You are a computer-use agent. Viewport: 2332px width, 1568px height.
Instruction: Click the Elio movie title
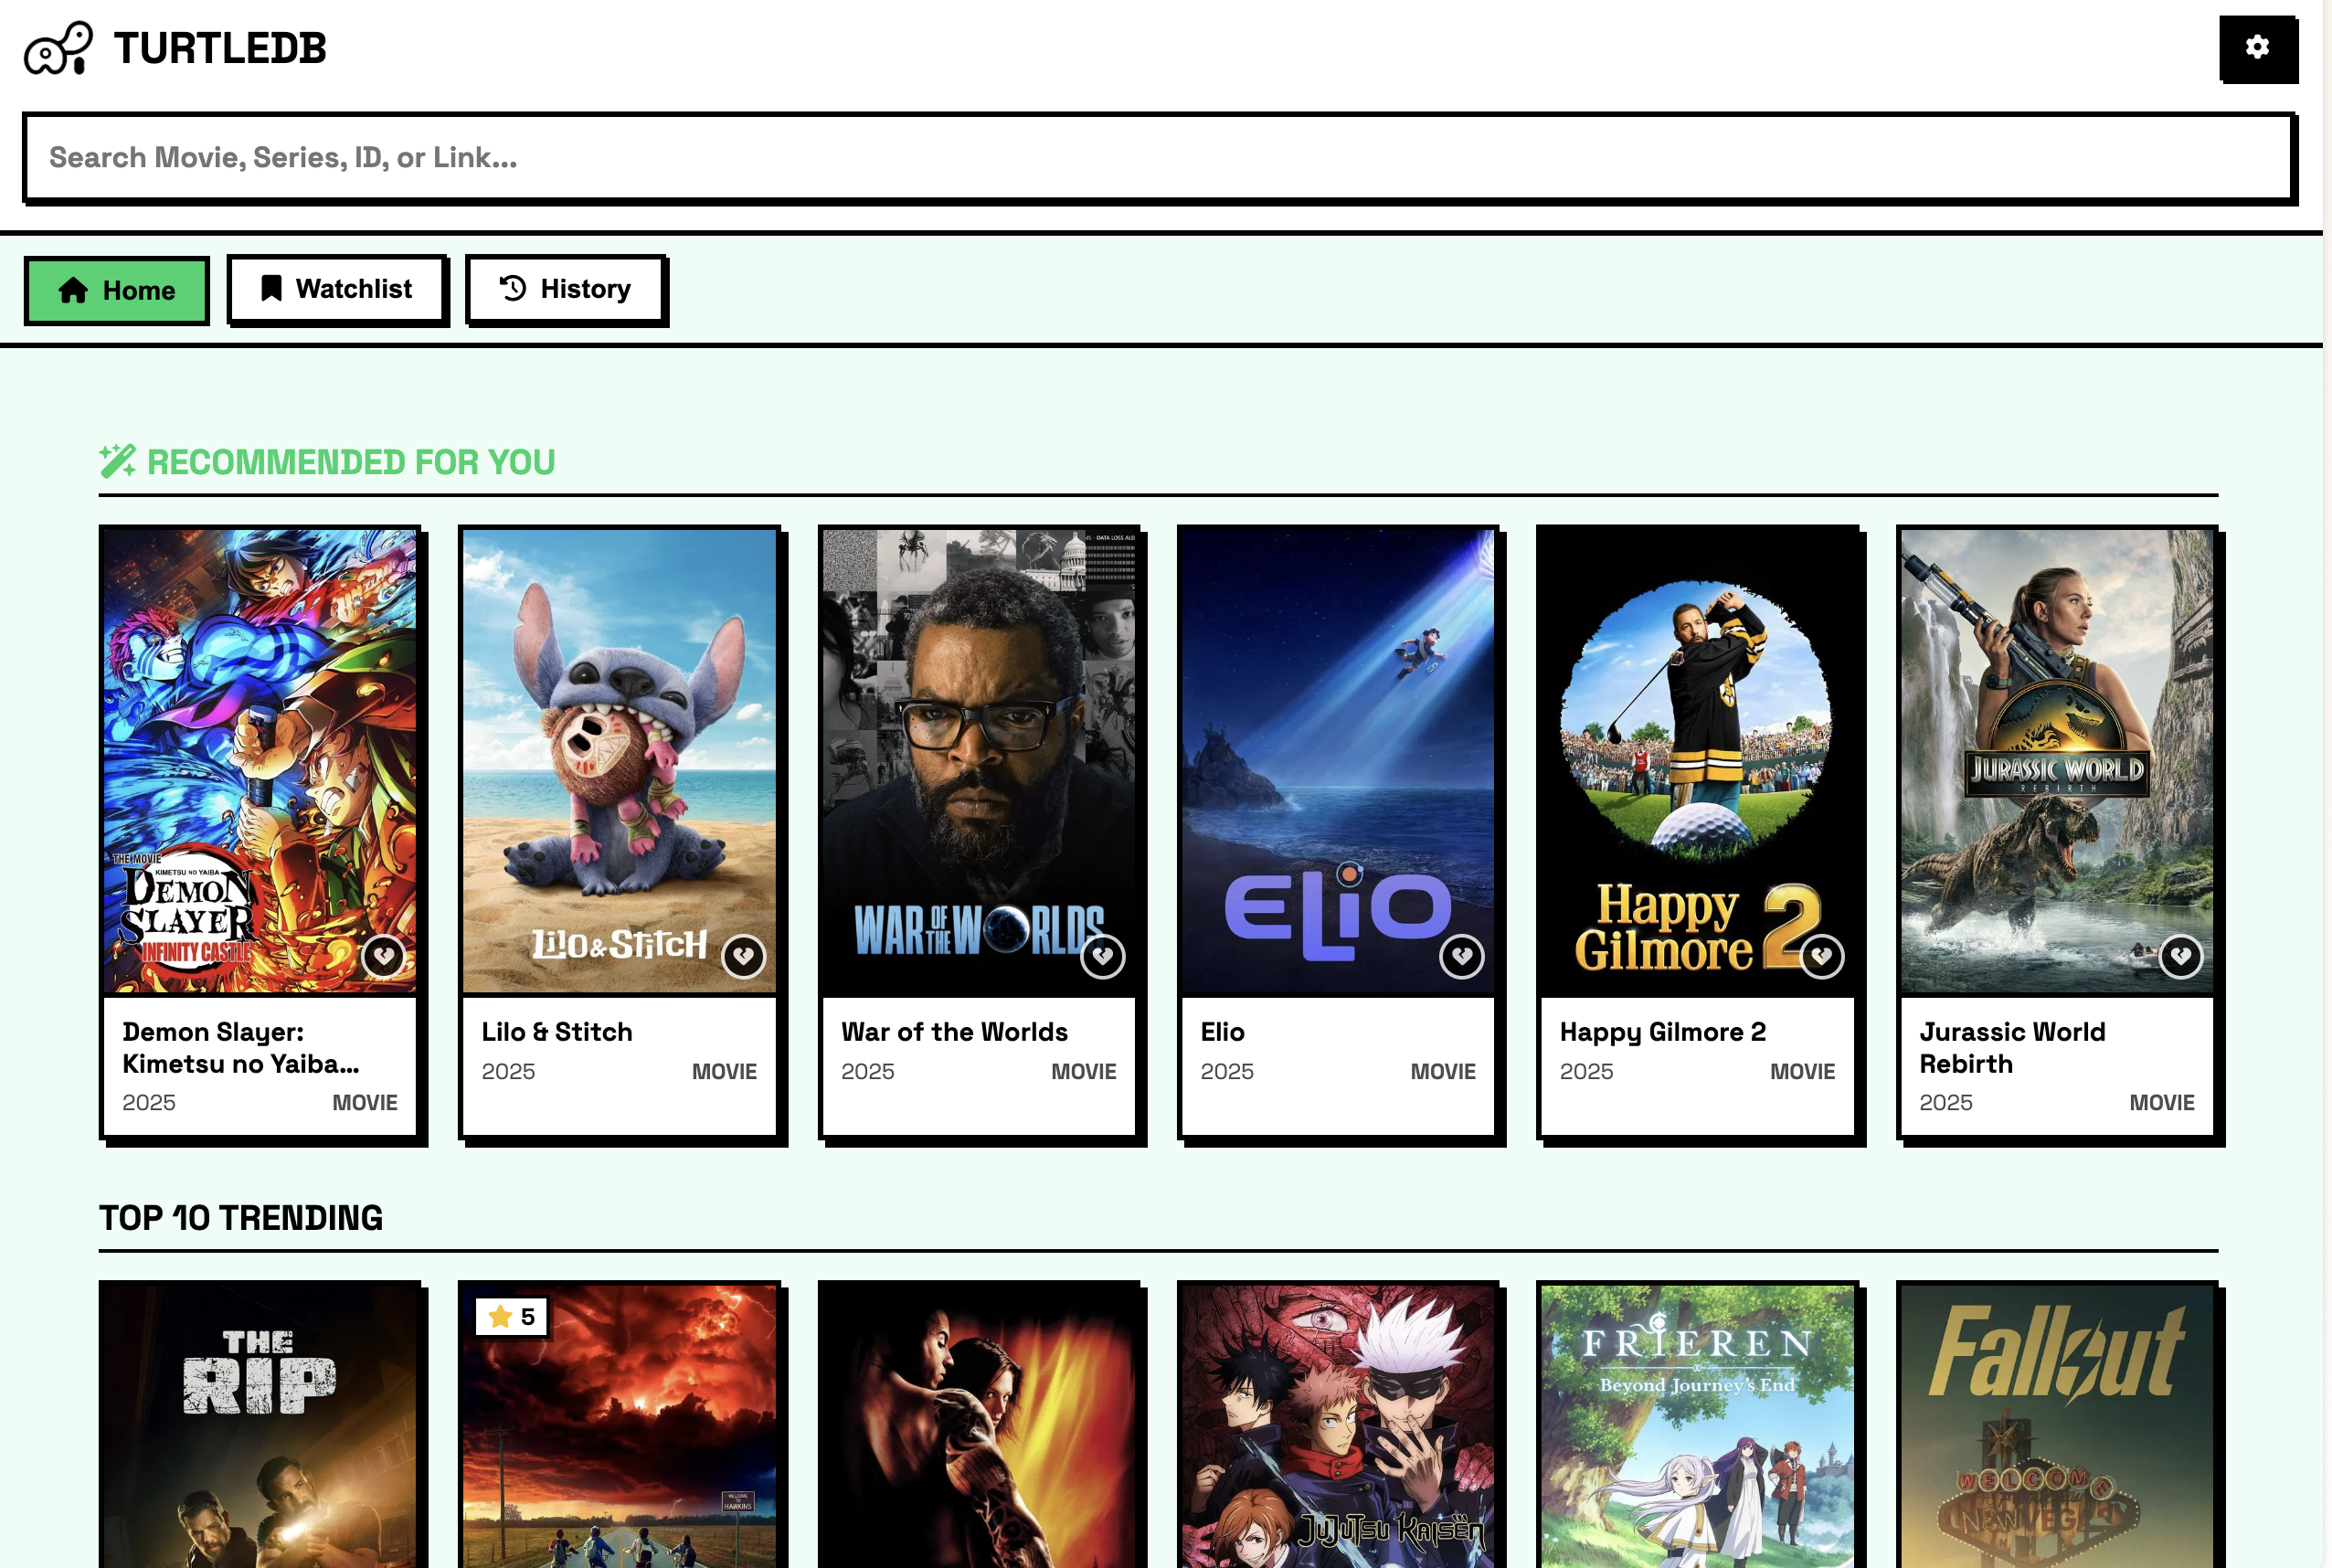(x=1222, y=1031)
